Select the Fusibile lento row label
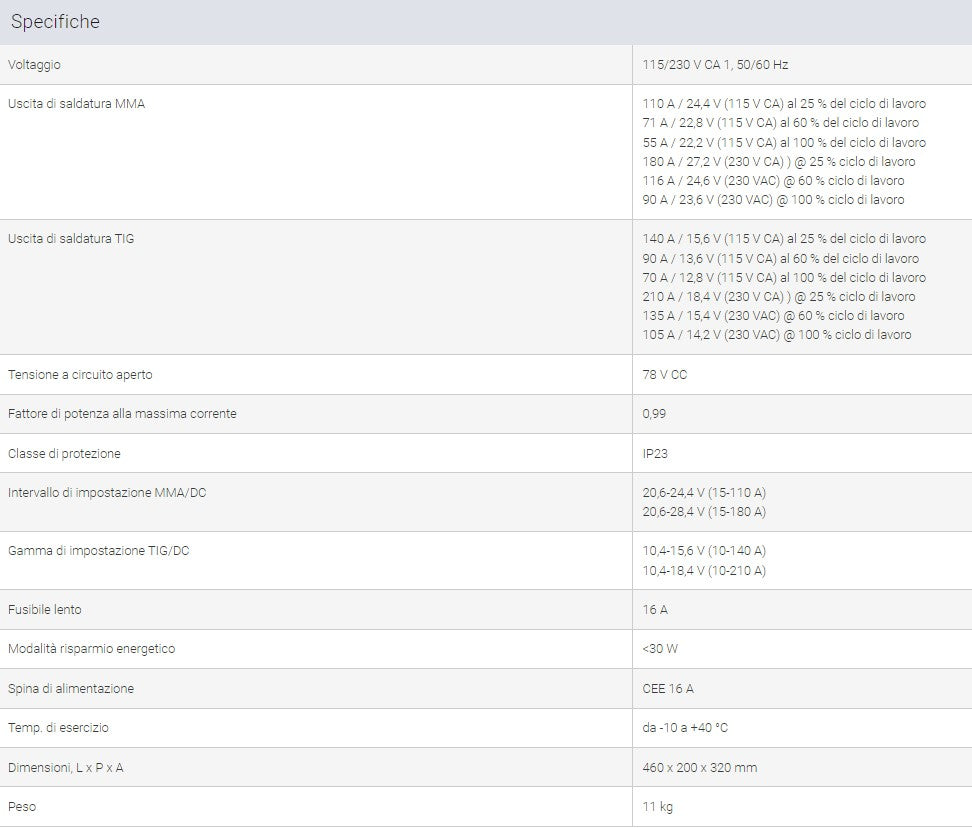 (45, 609)
